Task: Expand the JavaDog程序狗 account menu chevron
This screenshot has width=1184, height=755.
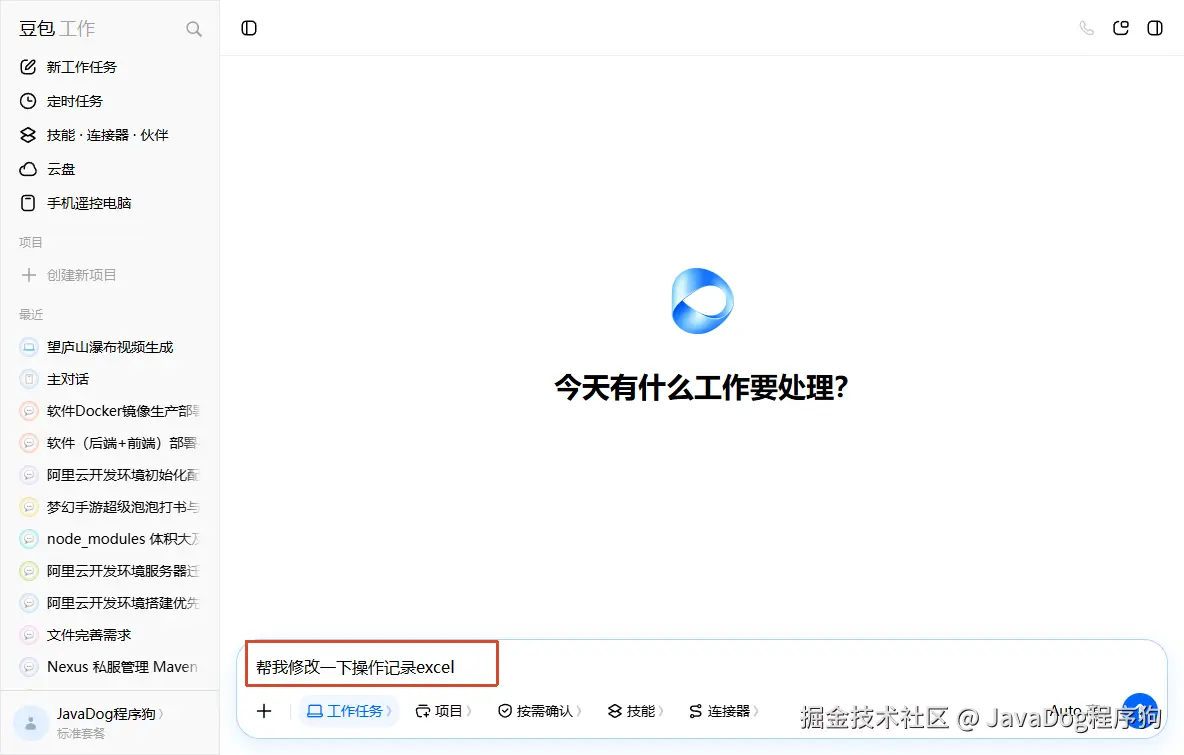Action: click(x=161, y=713)
